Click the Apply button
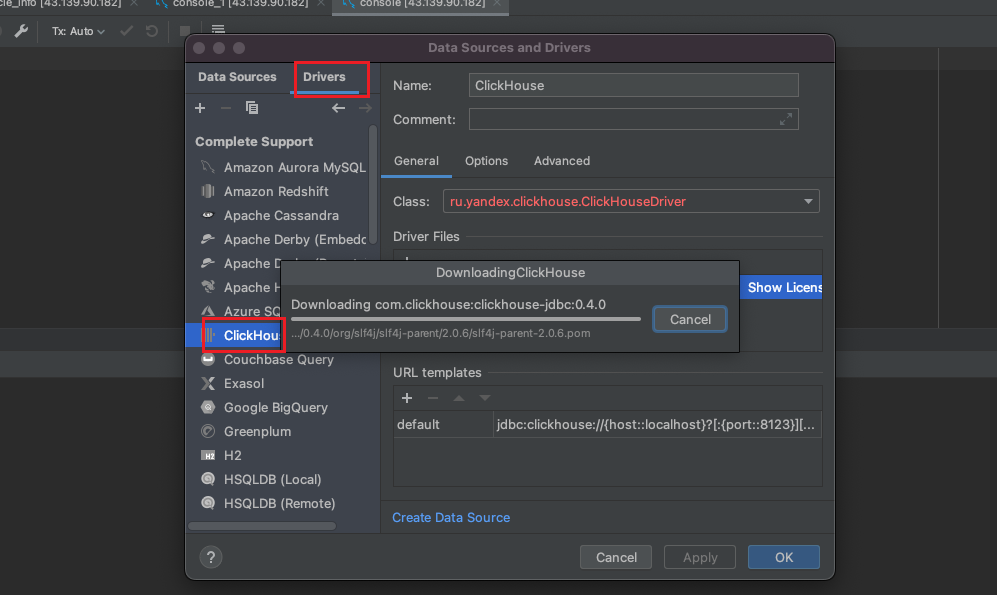This screenshot has width=997, height=595. pos(700,557)
